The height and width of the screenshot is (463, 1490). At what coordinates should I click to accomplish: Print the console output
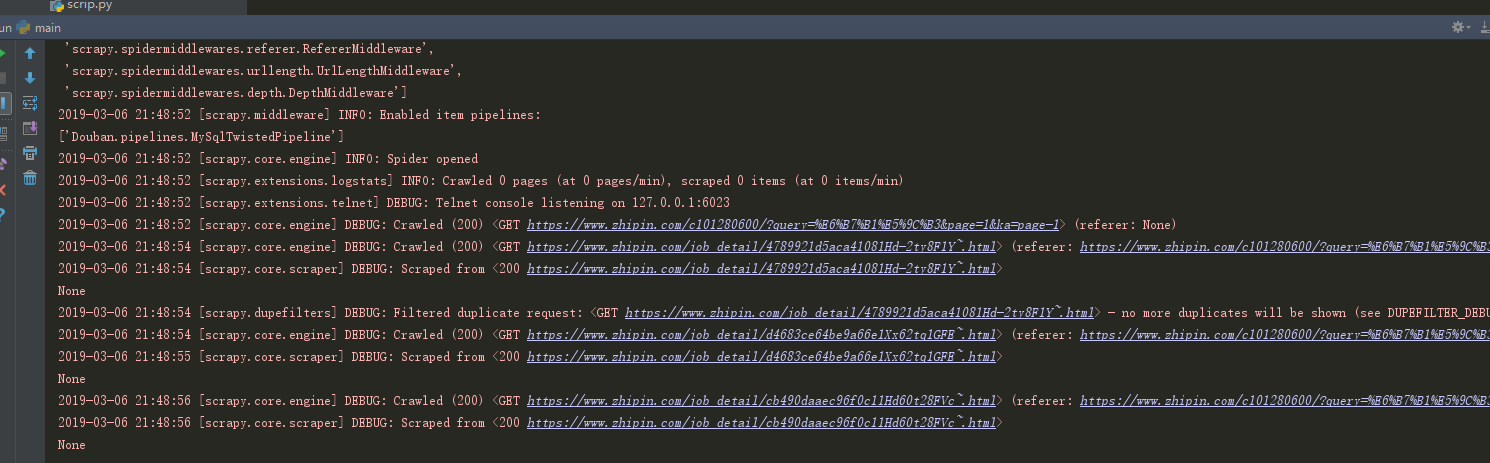(x=30, y=153)
